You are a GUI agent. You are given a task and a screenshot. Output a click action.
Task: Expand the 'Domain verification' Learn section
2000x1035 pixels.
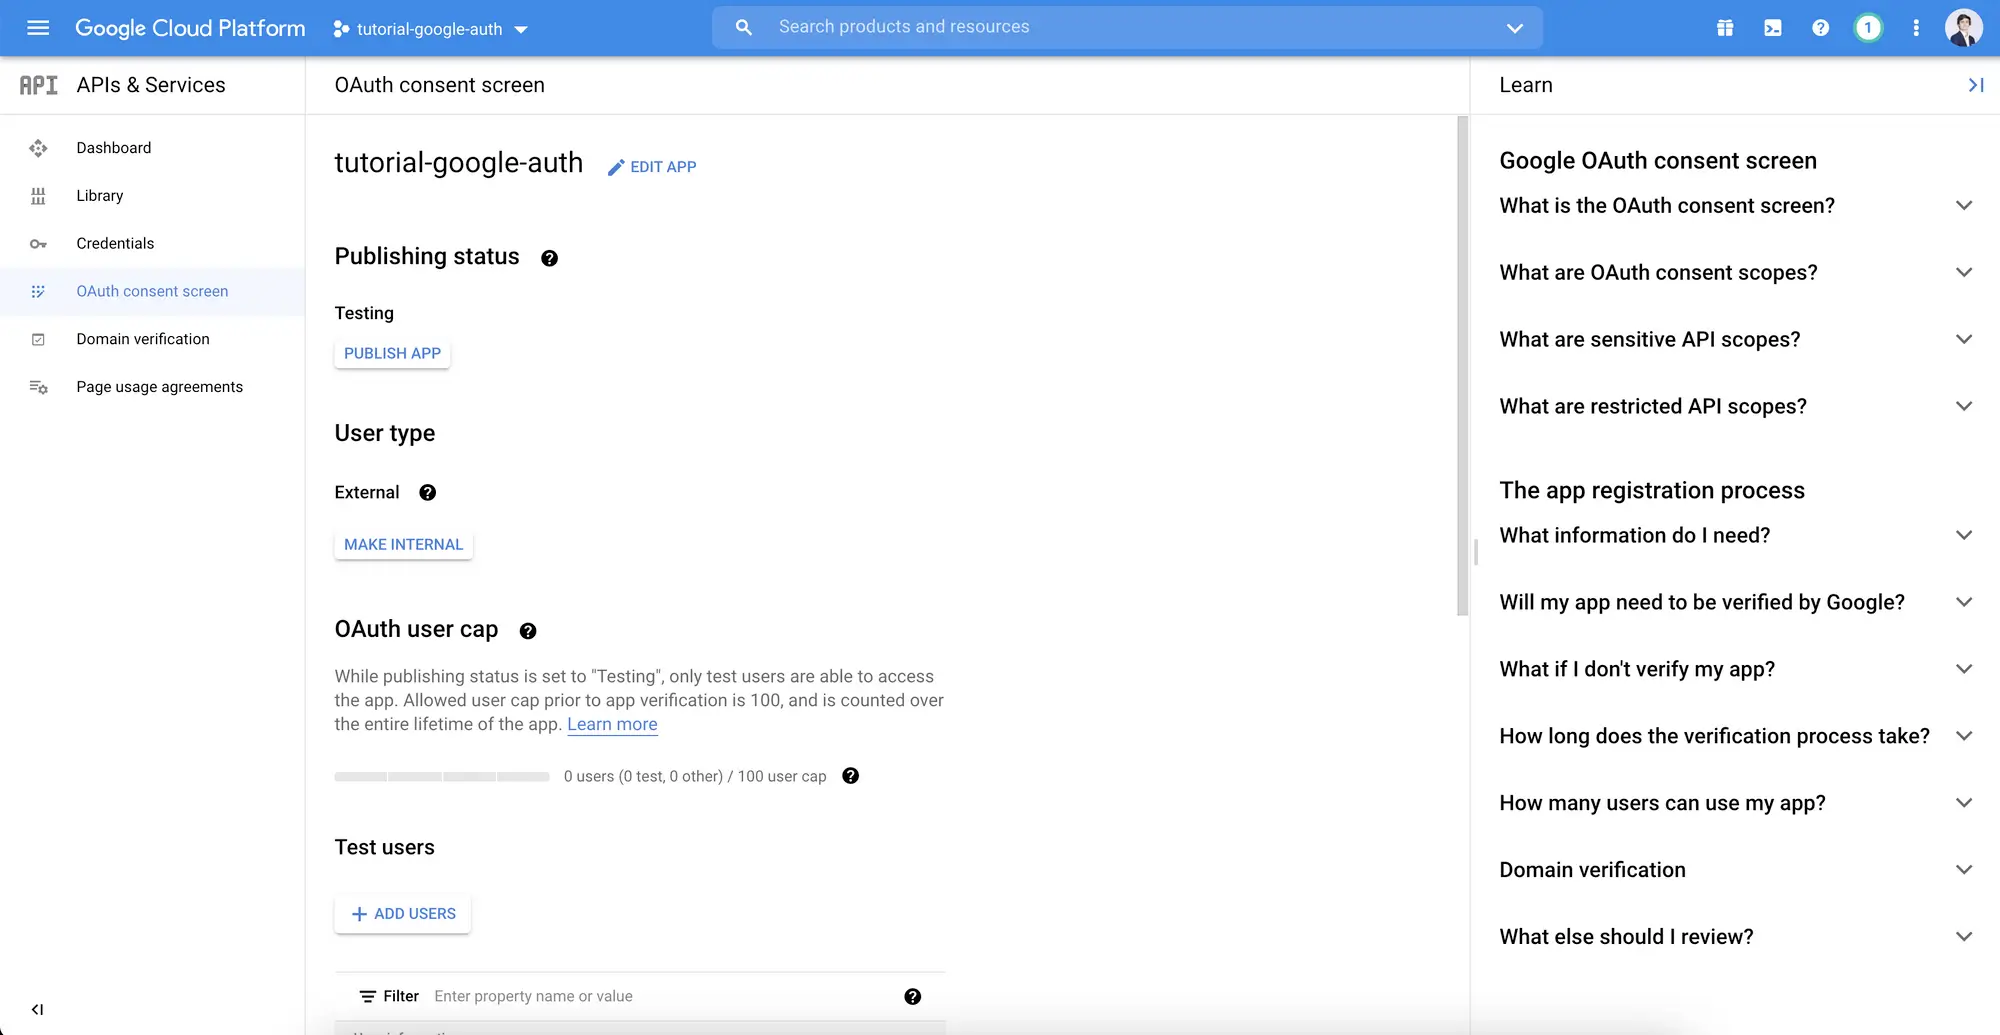(x=1963, y=869)
